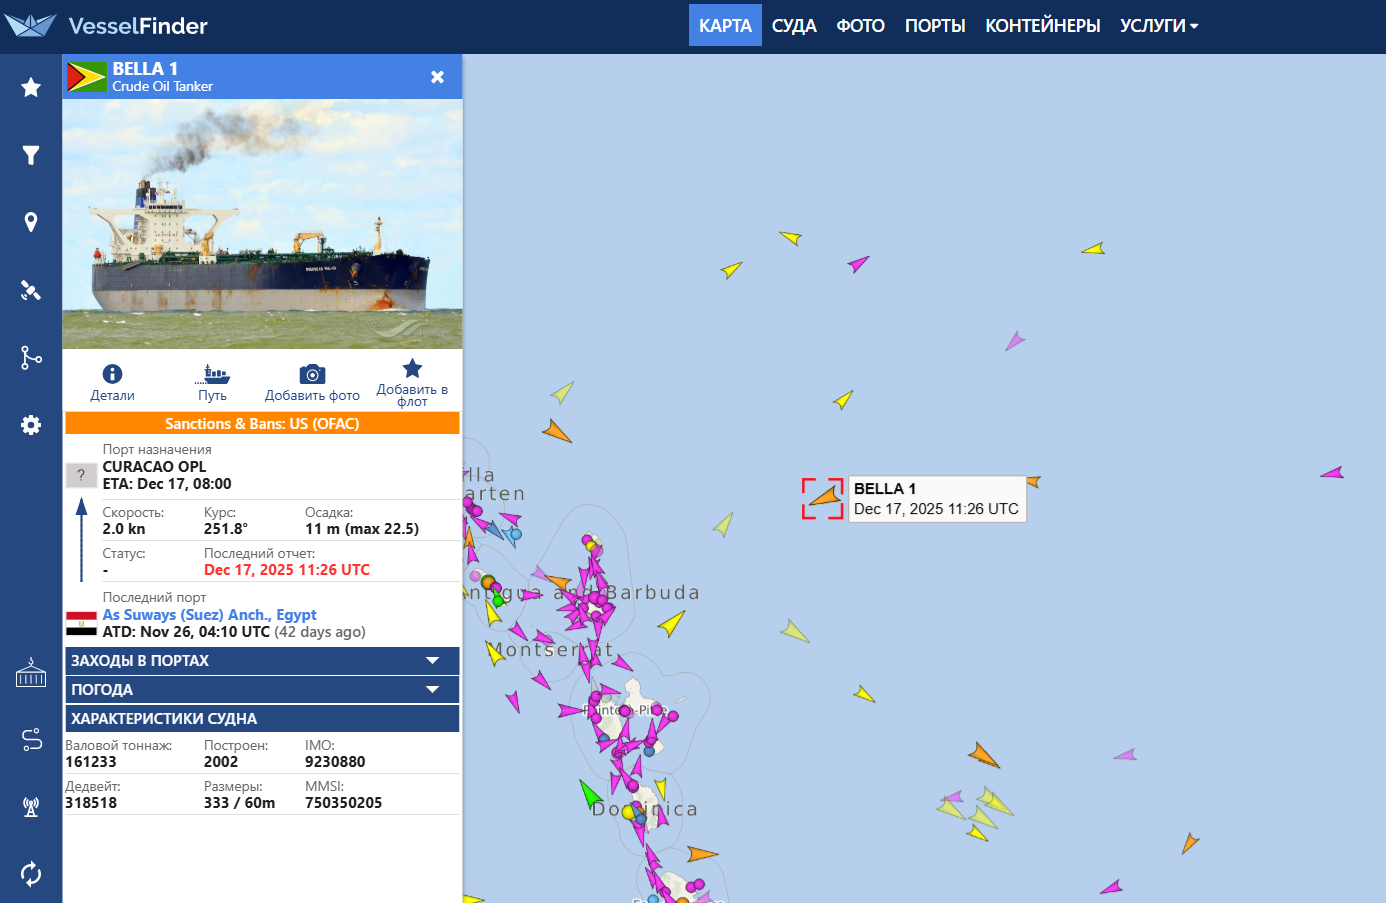Click the Sanctions & Bans US (OFAC) banner
Viewport: 1386px width, 903px height.
coord(262,424)
